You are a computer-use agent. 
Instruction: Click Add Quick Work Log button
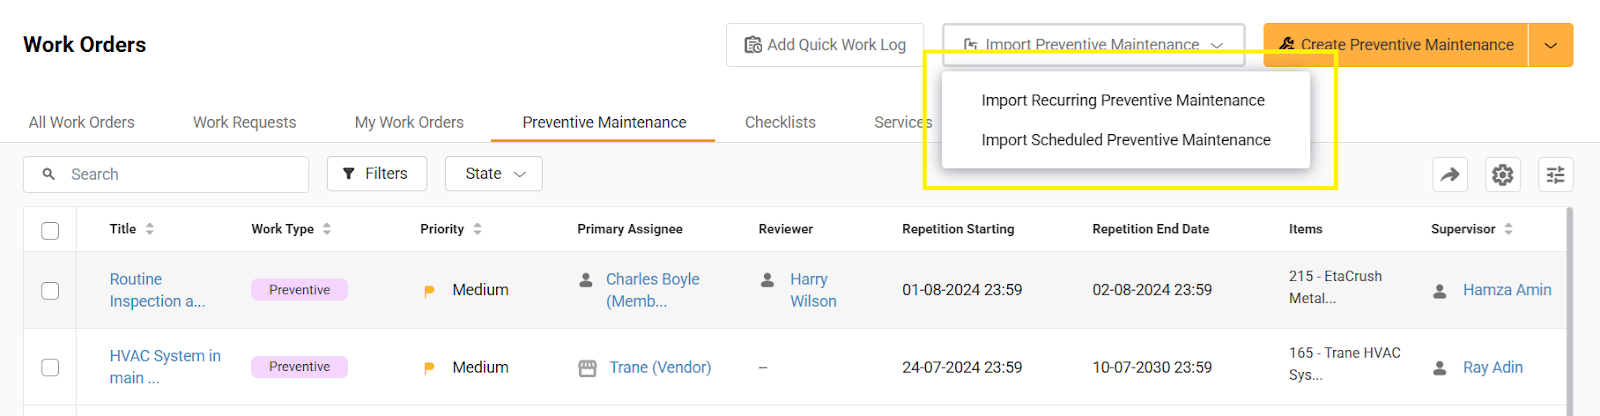825,45
